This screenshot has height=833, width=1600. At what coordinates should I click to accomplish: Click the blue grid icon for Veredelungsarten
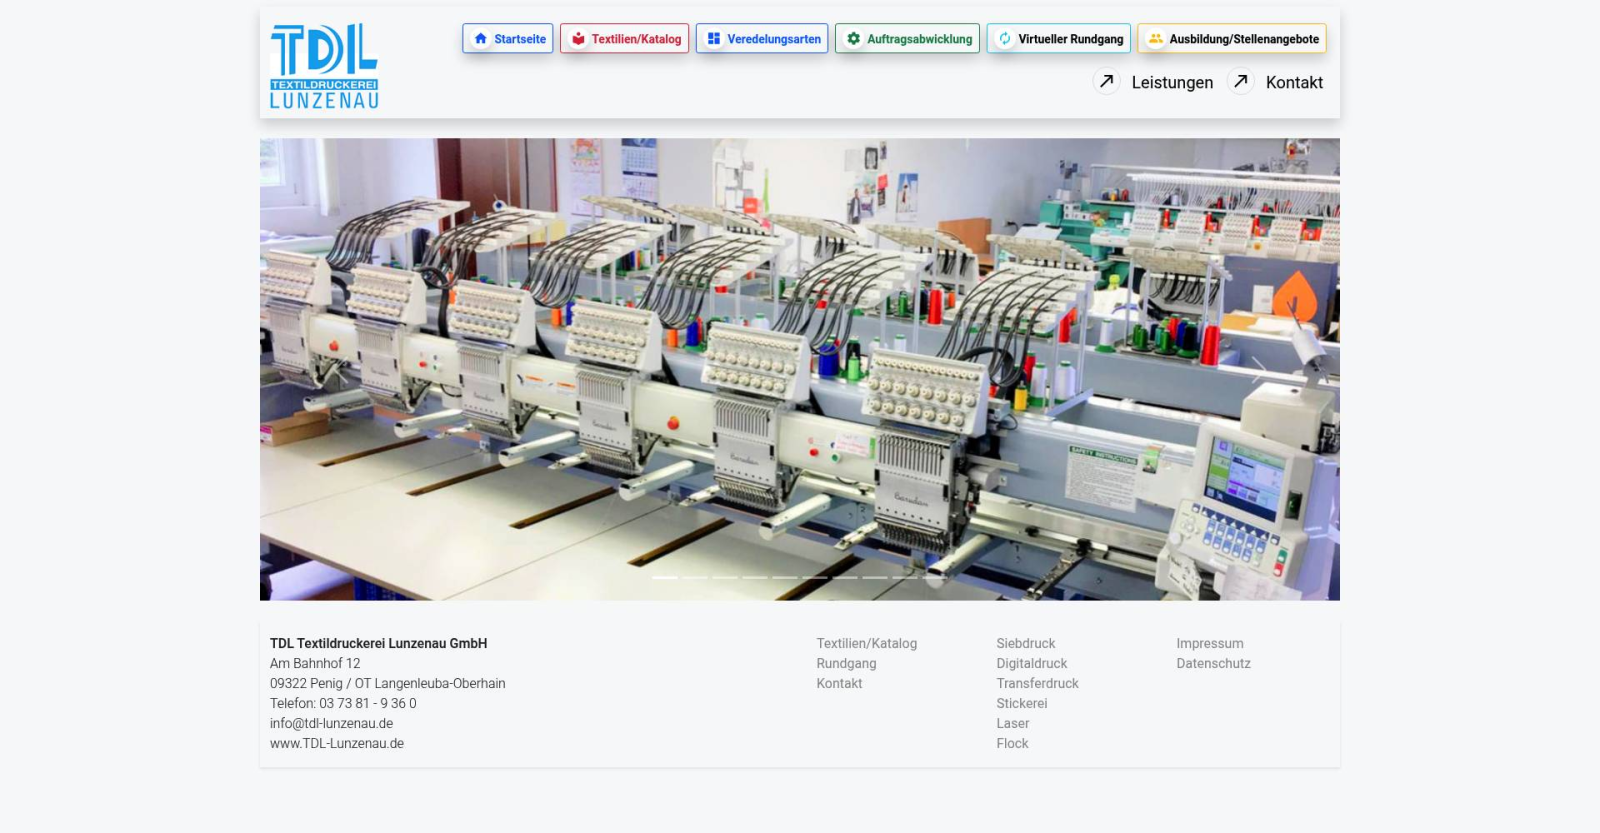(714, 39)
